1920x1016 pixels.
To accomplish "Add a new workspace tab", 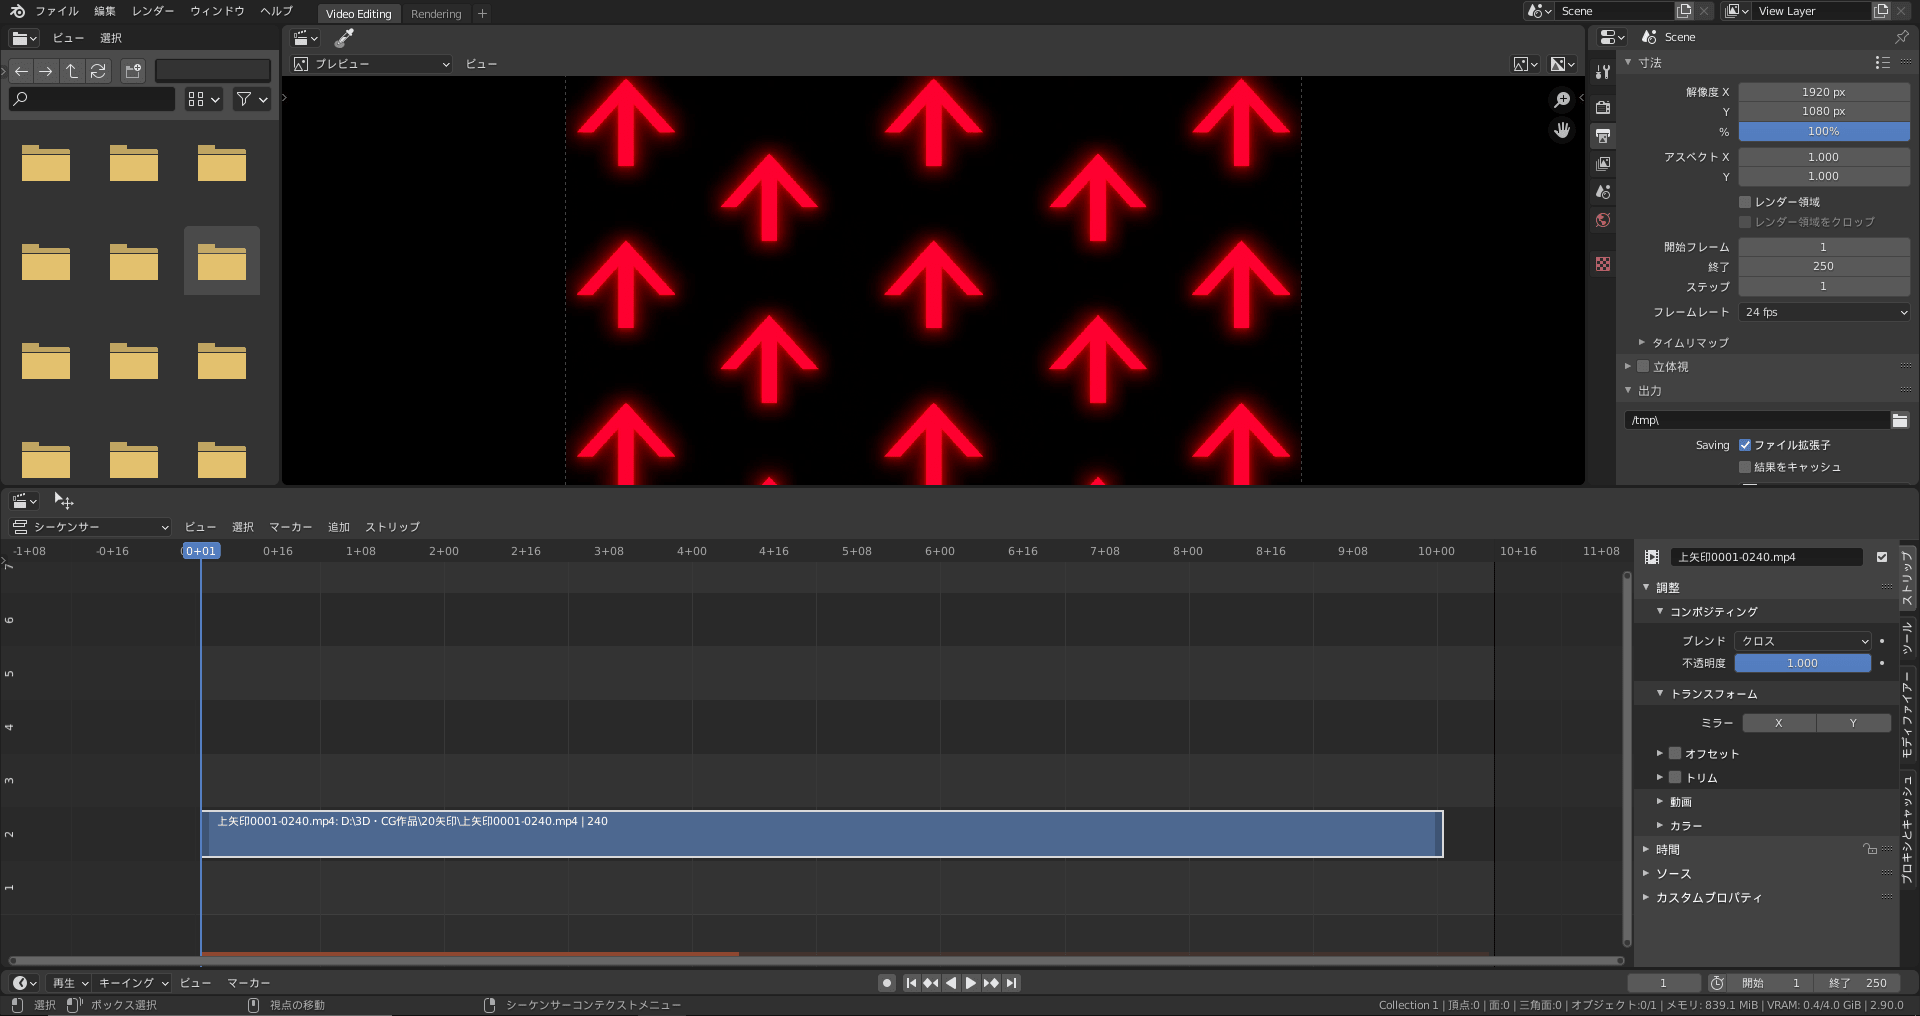I will point(482,14).
